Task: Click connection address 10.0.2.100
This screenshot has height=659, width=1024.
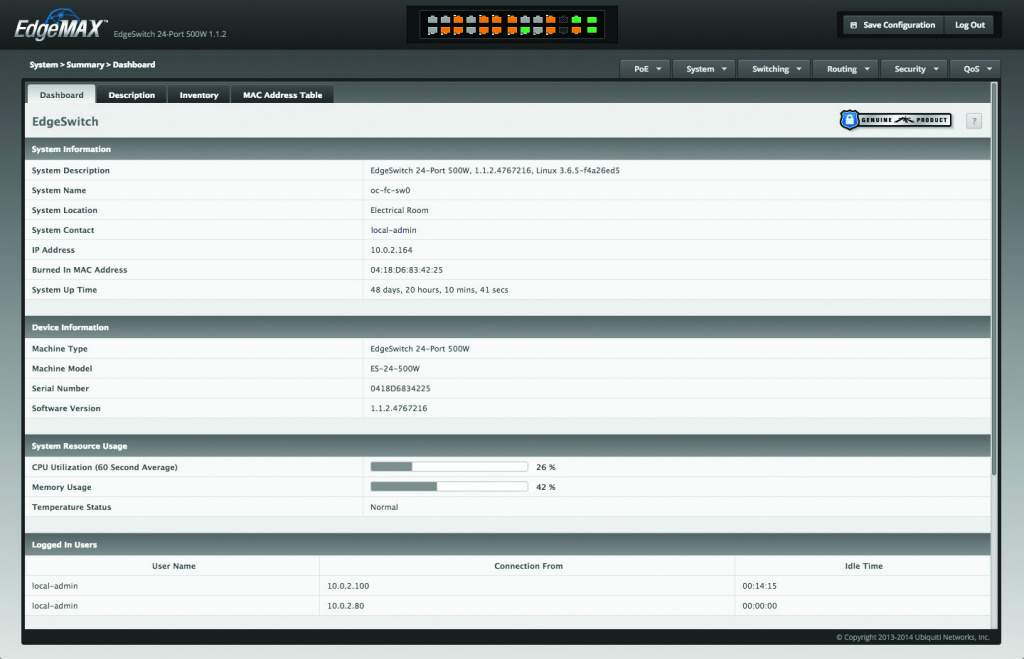Action: click(348, 587)
